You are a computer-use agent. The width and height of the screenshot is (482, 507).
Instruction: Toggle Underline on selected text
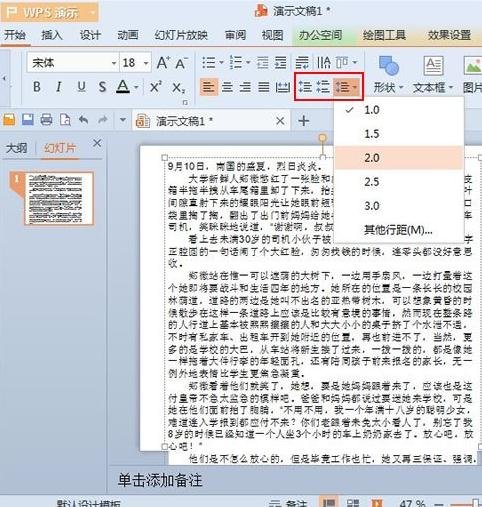[x=81, y=87]
